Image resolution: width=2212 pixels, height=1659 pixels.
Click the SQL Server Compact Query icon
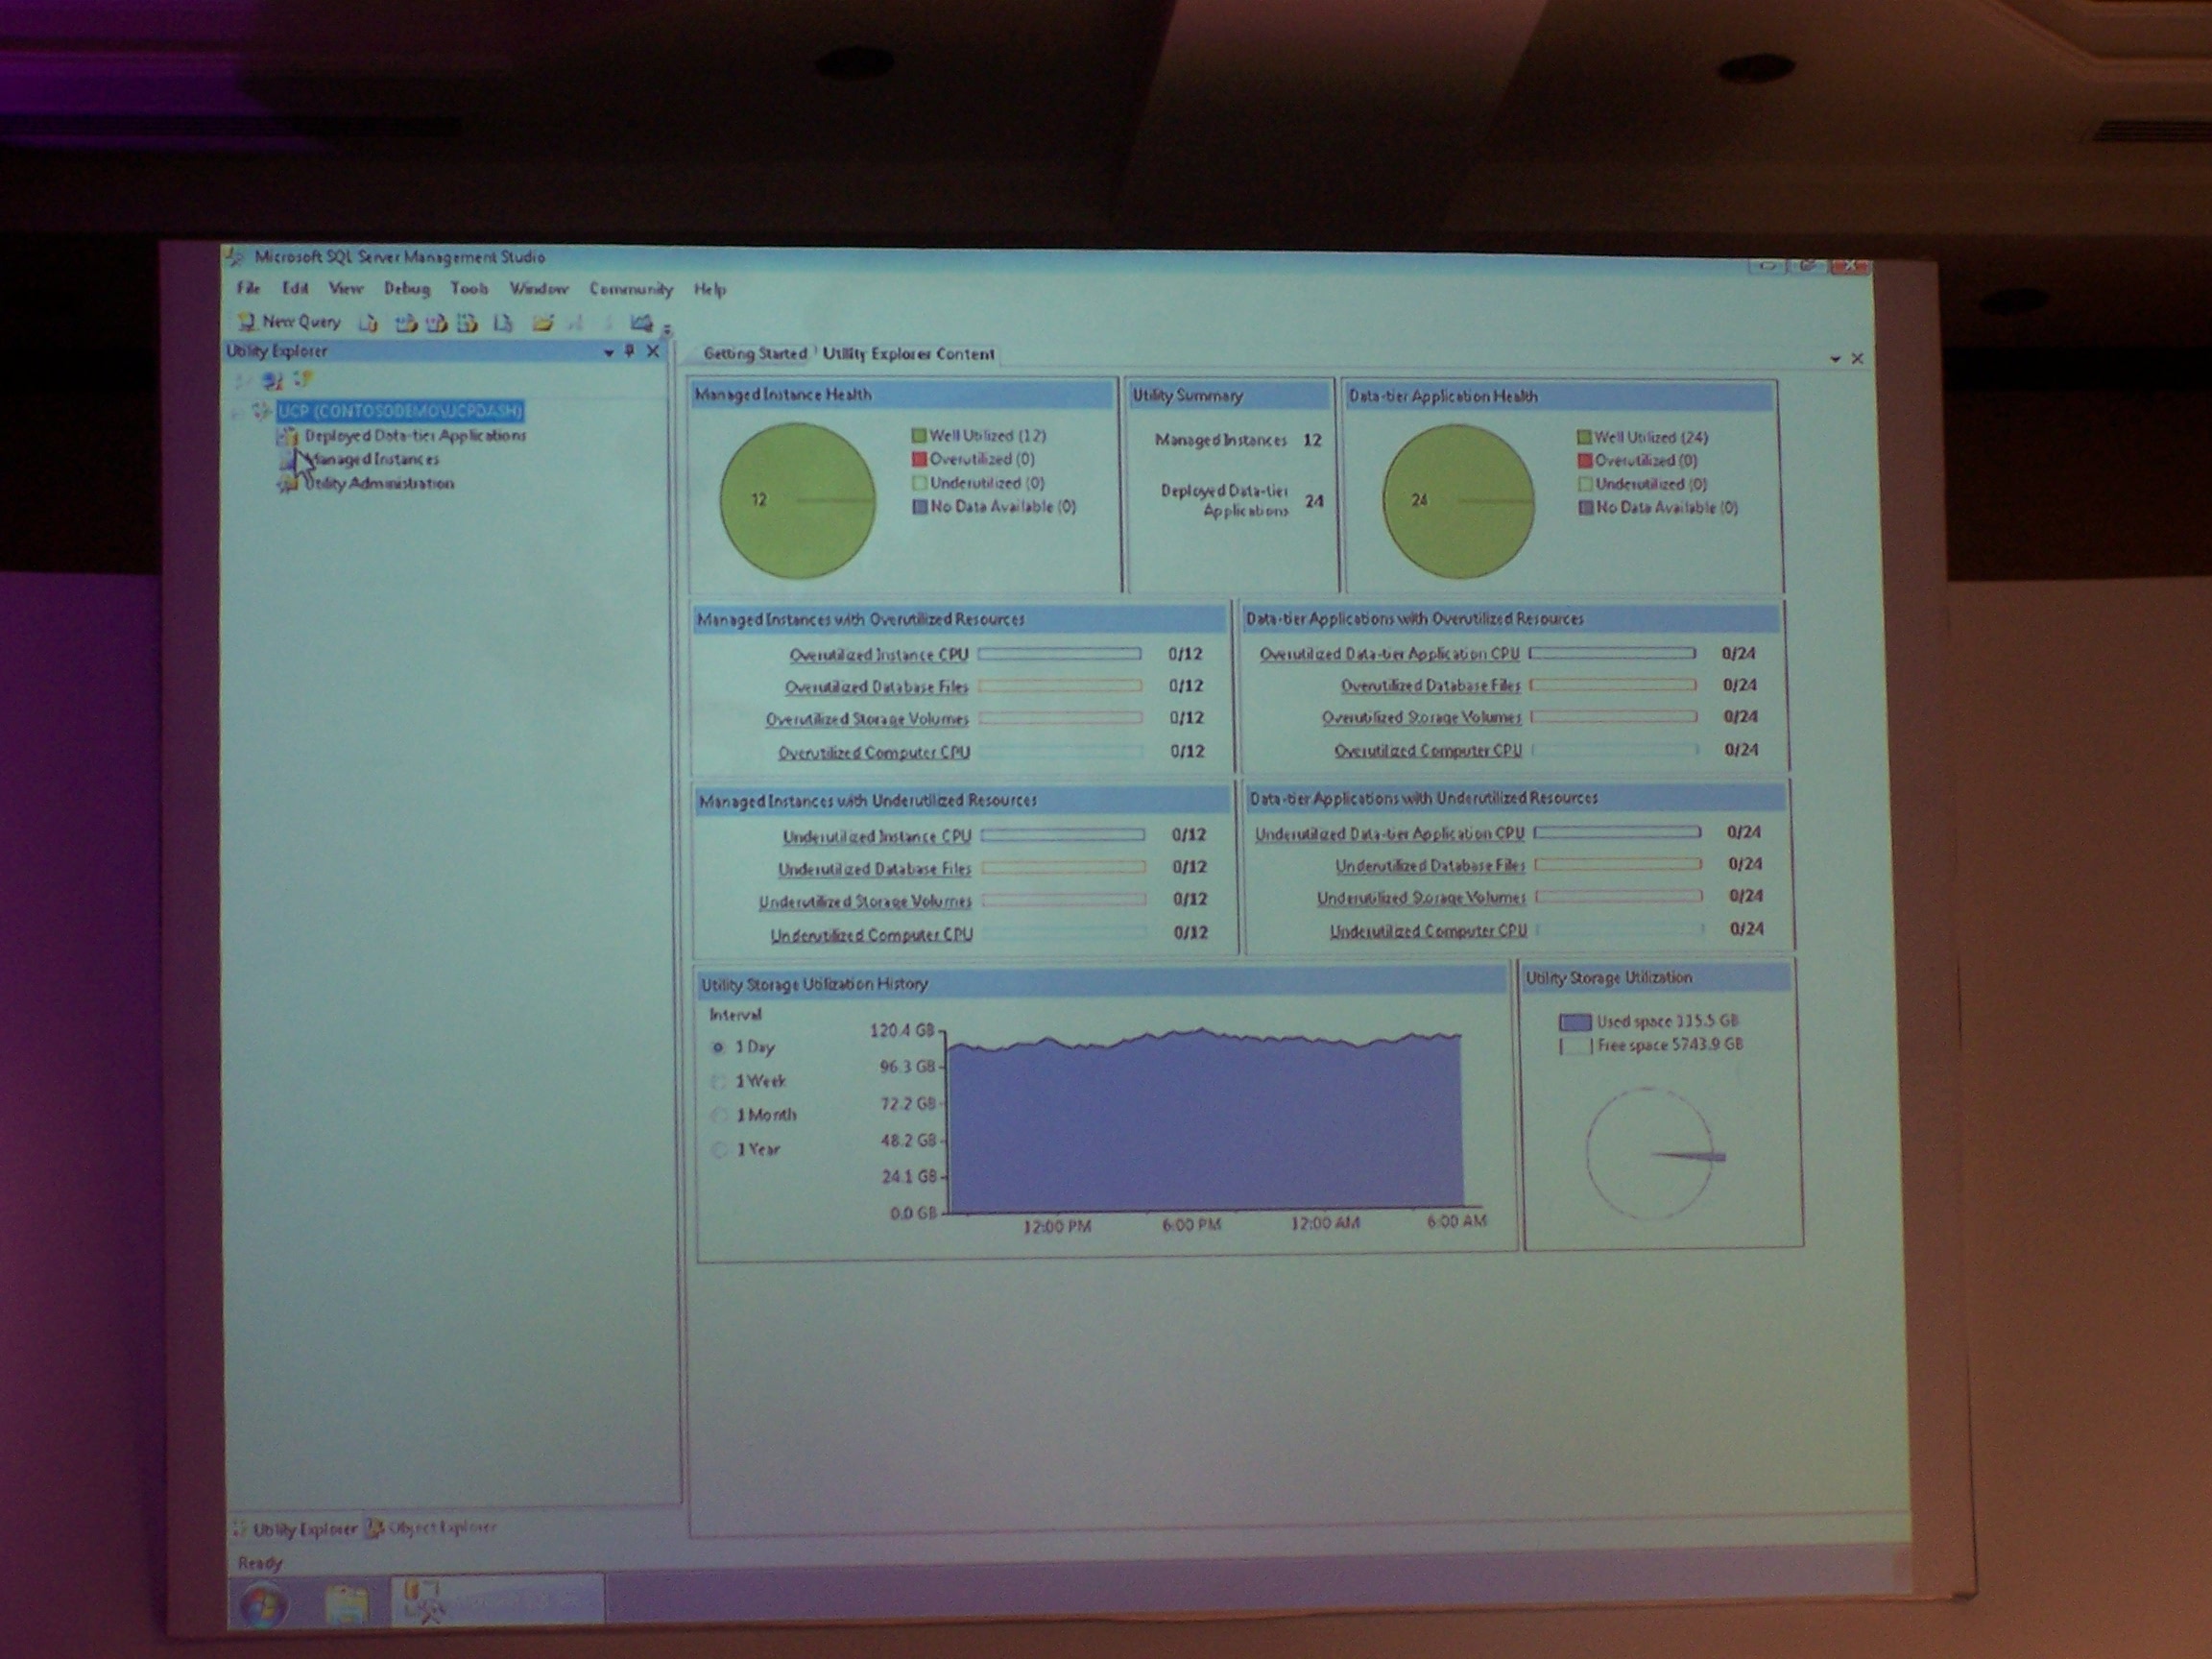point(503,322)
